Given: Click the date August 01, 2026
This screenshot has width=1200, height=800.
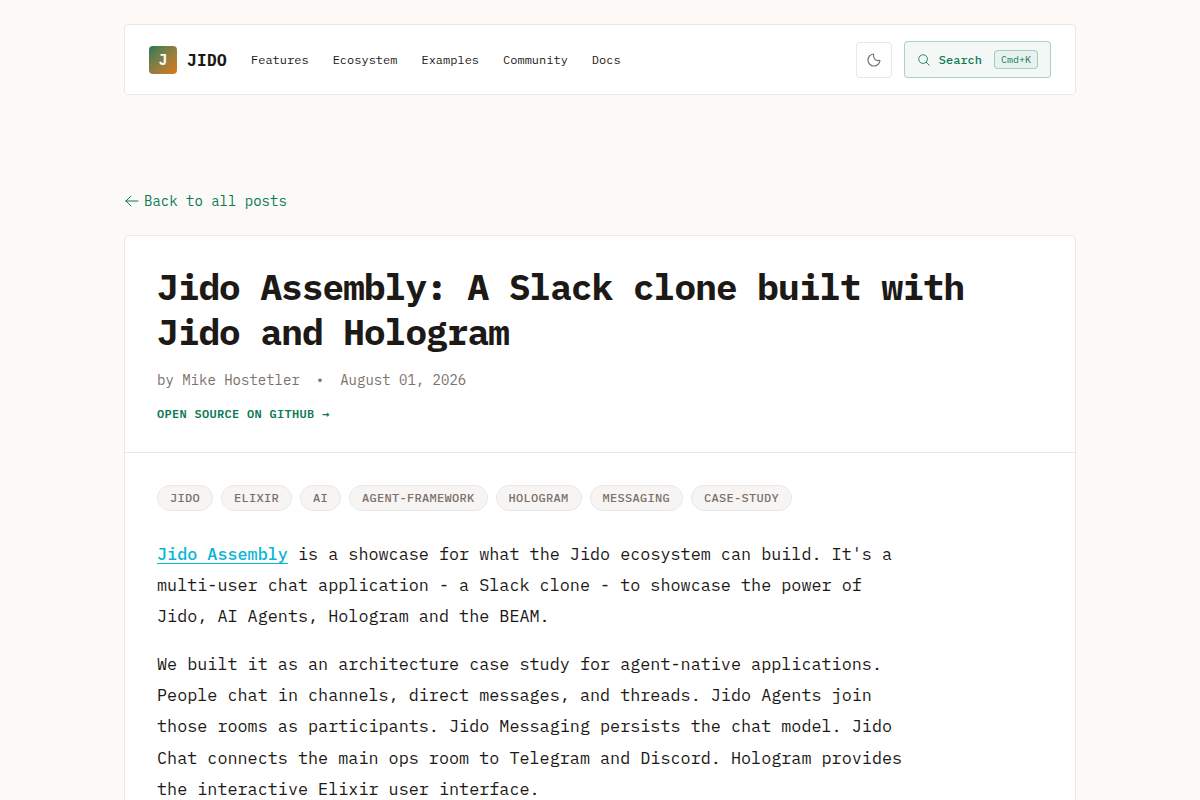Looking at the screenshot, I should [x=403, y=380].
